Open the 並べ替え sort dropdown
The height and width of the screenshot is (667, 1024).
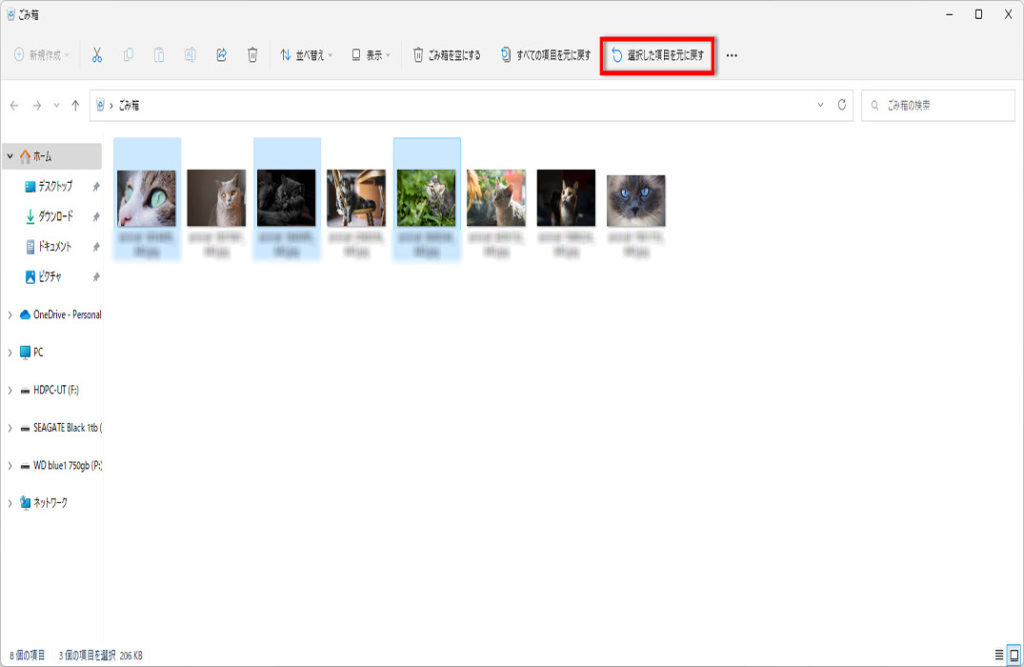(x=306, y=55)
